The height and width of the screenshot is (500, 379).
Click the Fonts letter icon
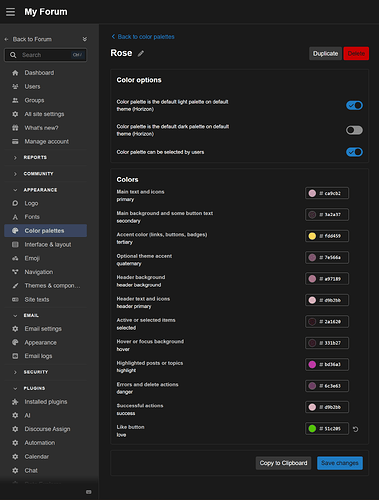15,217
